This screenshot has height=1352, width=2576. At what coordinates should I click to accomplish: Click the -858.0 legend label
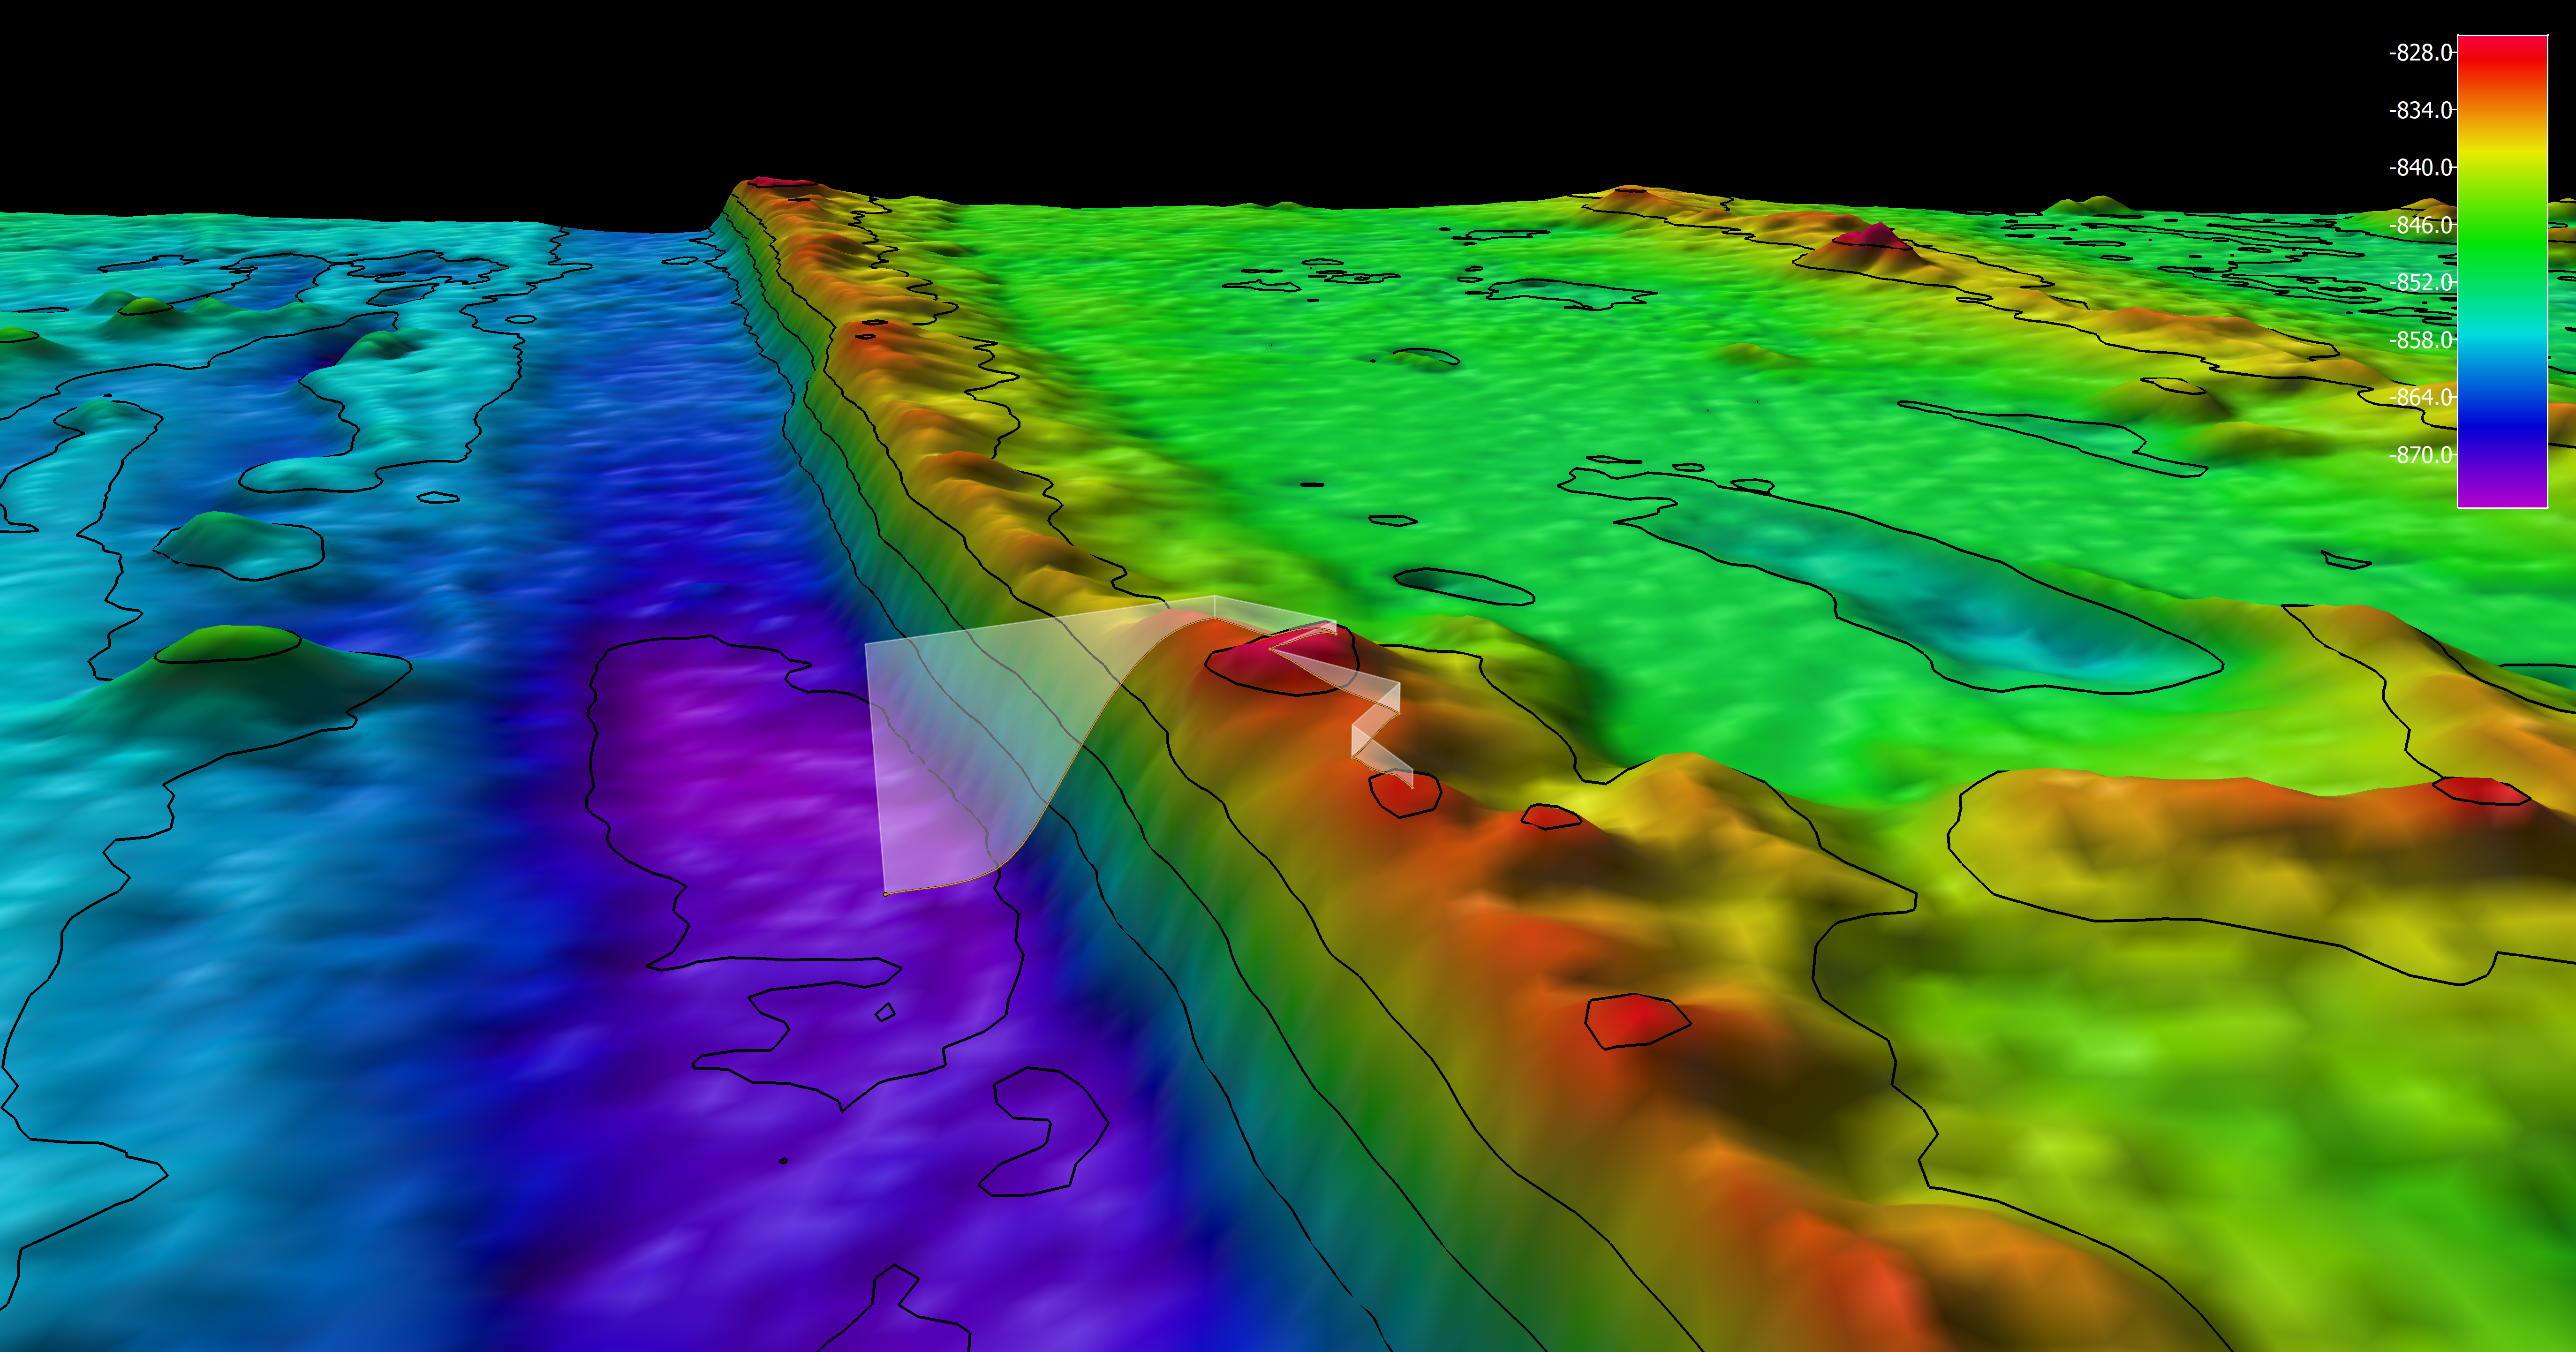pyautogui.click(x=2421, y=340)
